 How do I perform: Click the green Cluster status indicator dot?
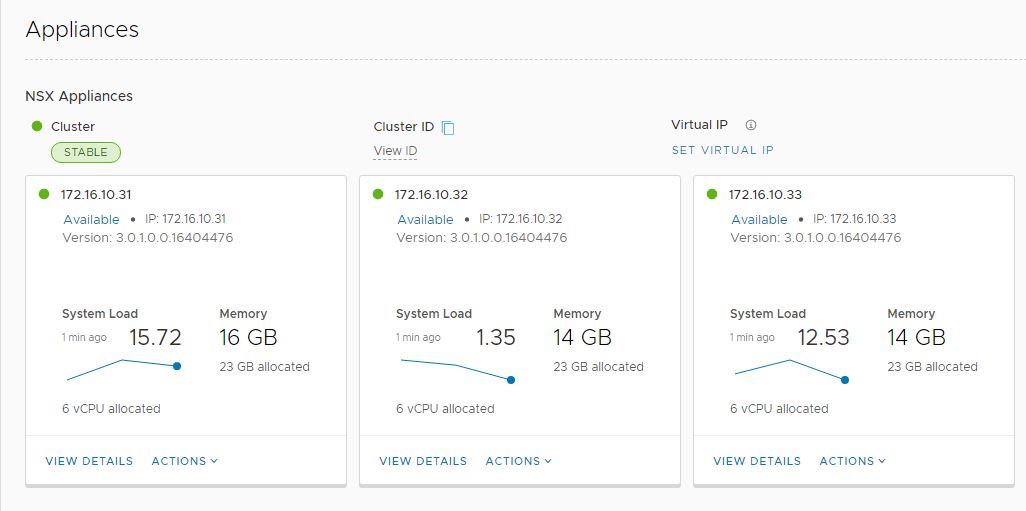click(37, 126)
